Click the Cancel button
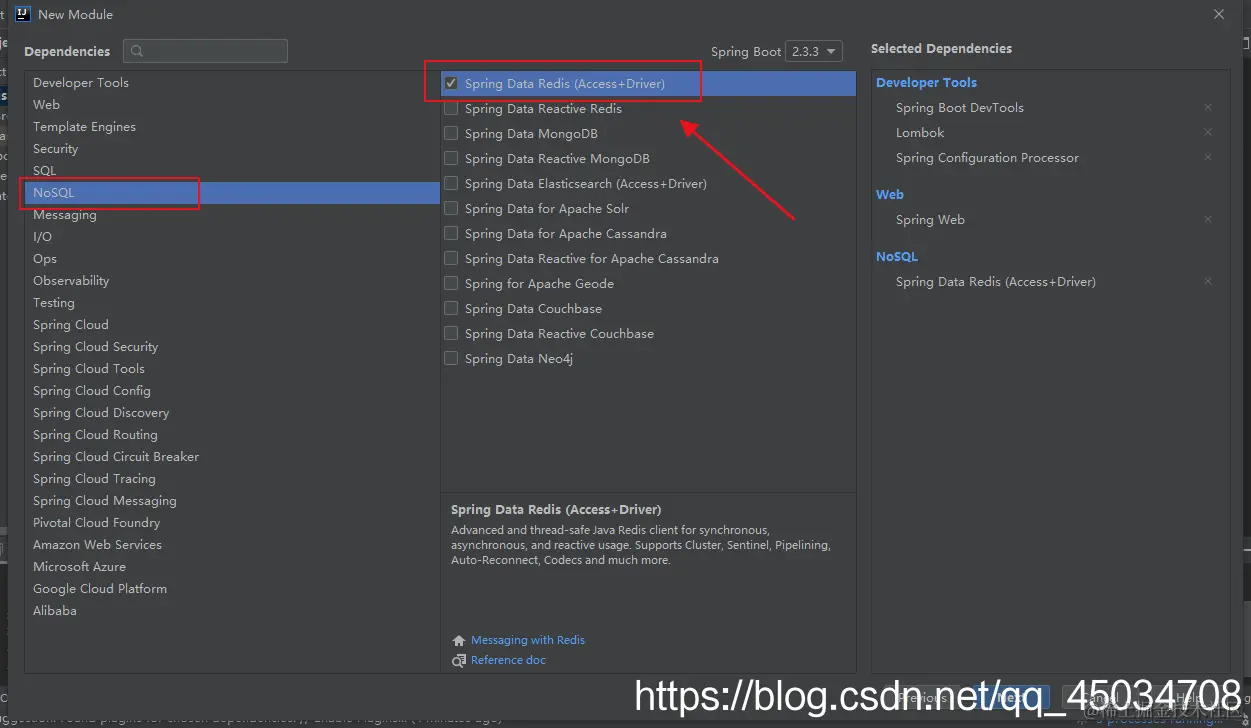 (1100, 697)
